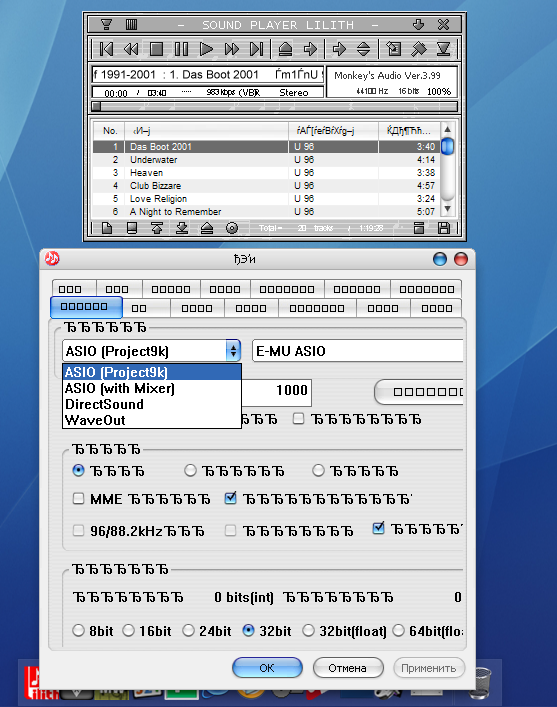The image size is (557, 707).
Task: Click the disc icon in playlist bottom bar
Action: pos(232,228)
